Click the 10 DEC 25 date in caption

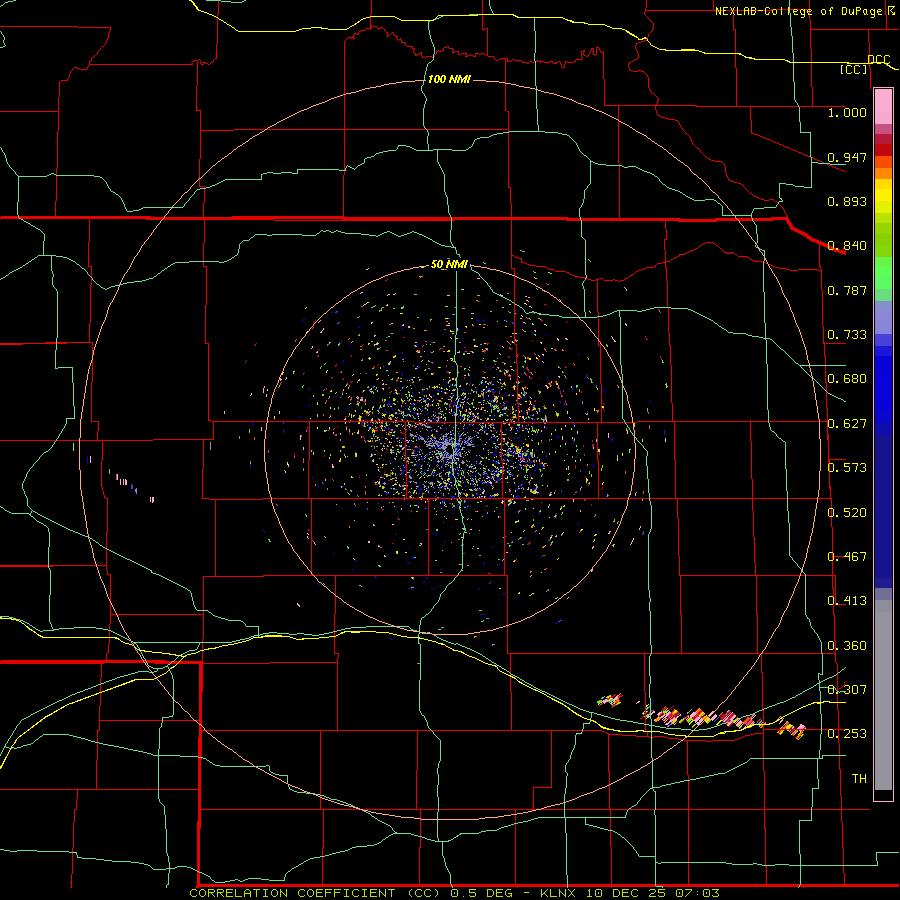point(627,893)
